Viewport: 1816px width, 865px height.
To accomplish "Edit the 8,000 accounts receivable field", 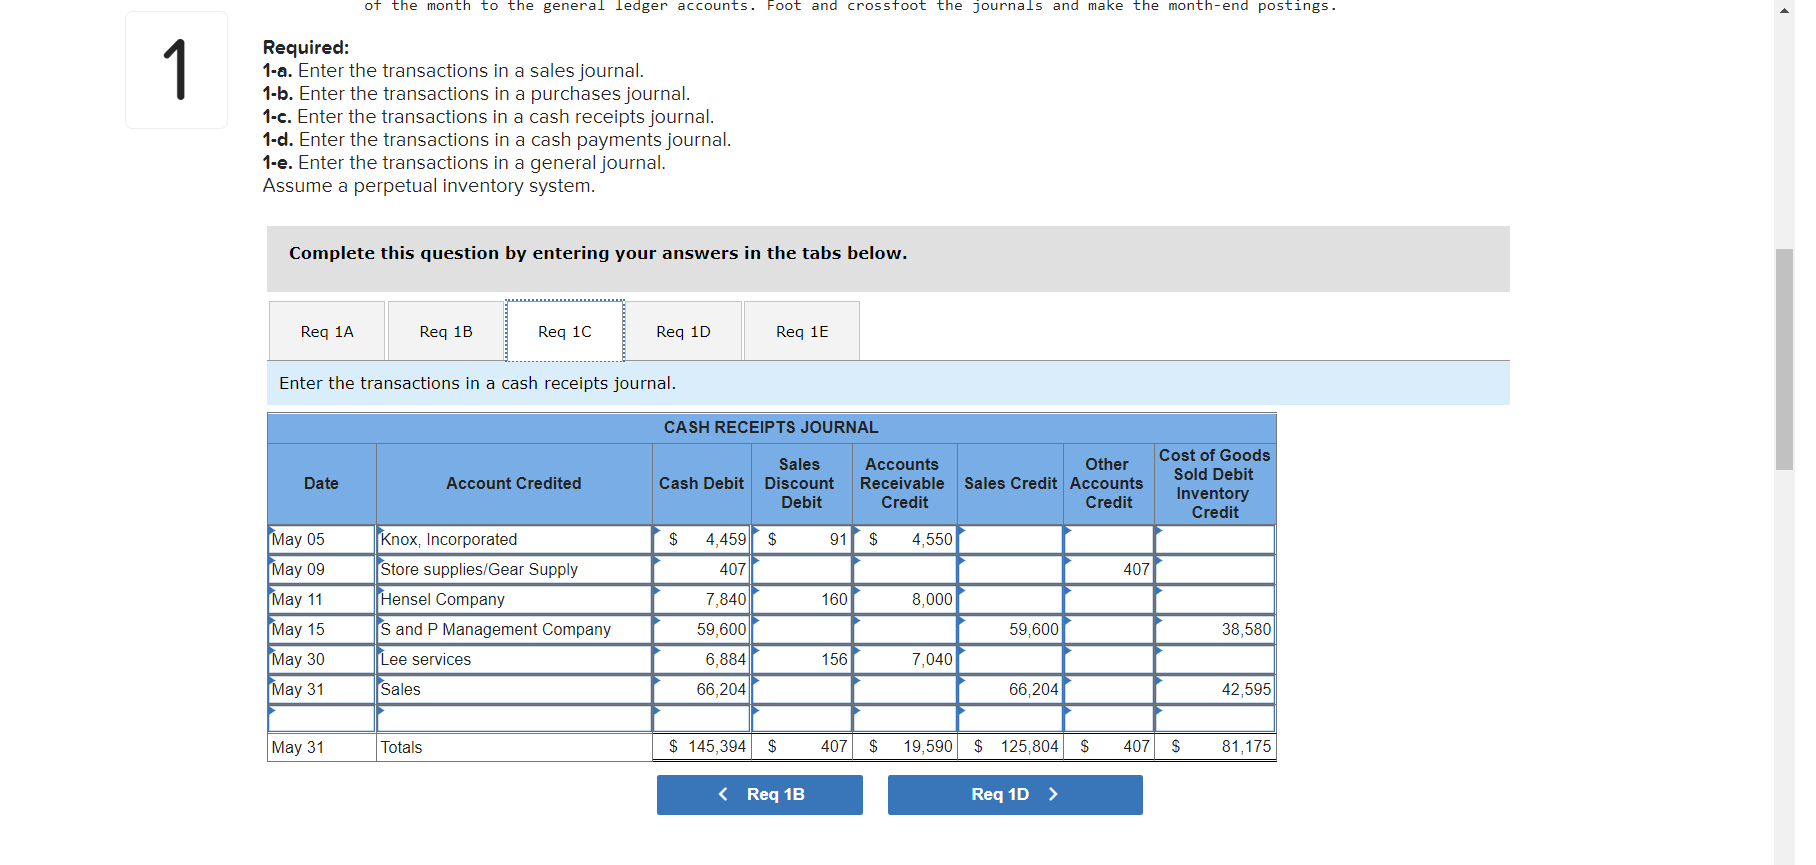I will 905,599.
